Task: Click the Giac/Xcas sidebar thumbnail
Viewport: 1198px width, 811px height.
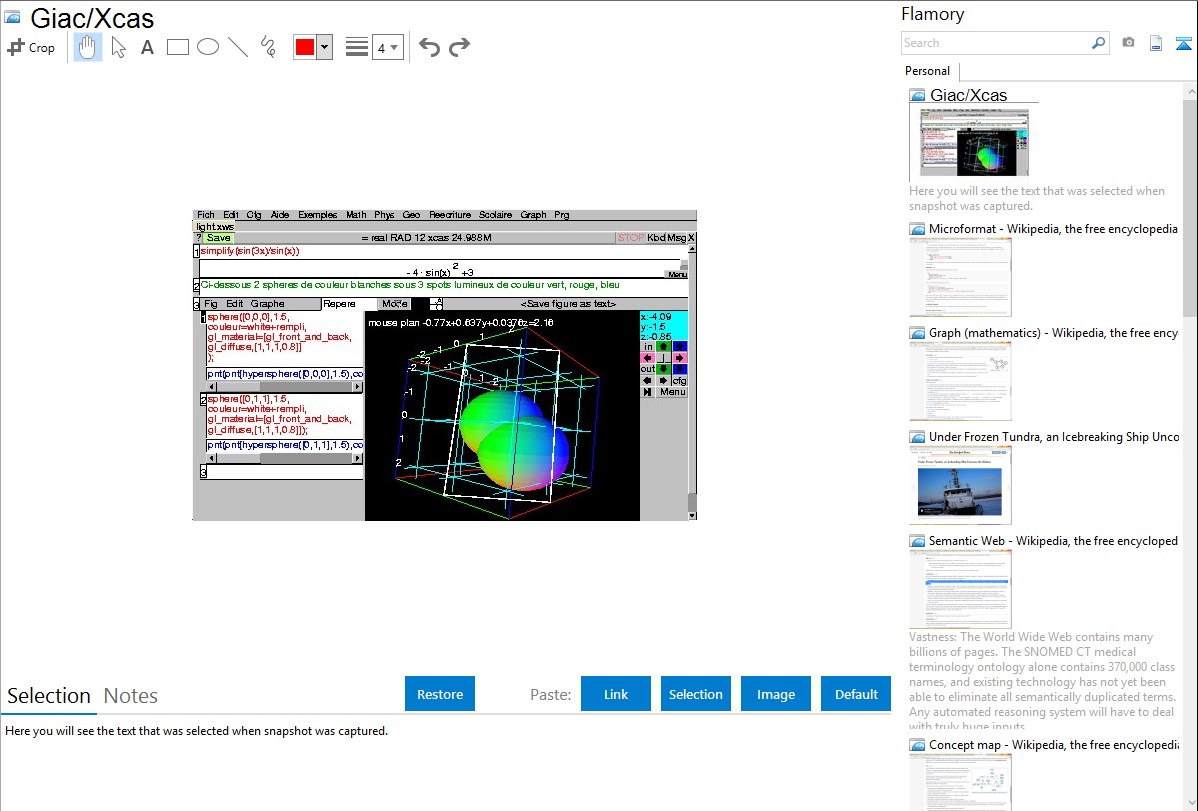Action: [x=974, y=142]
